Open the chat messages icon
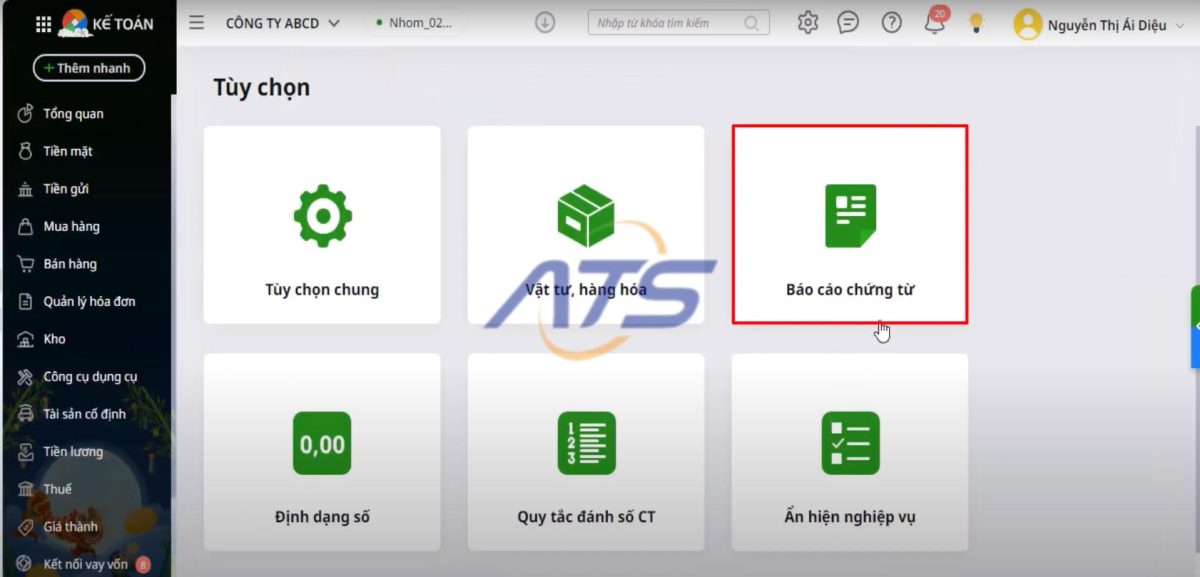The width and height of the screenshot is (1200, 577). click(x=848, y=23)
